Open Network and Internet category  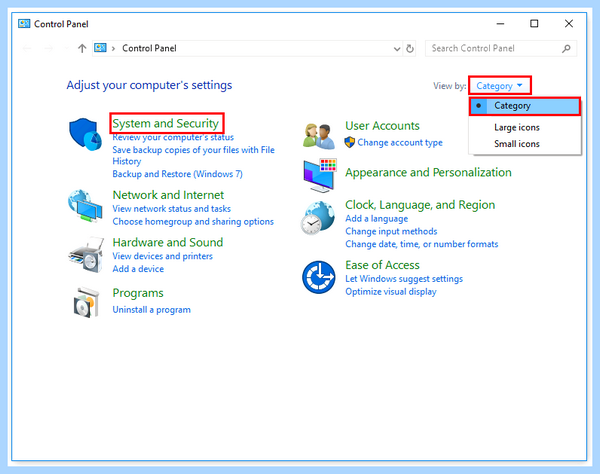[168, 195]
